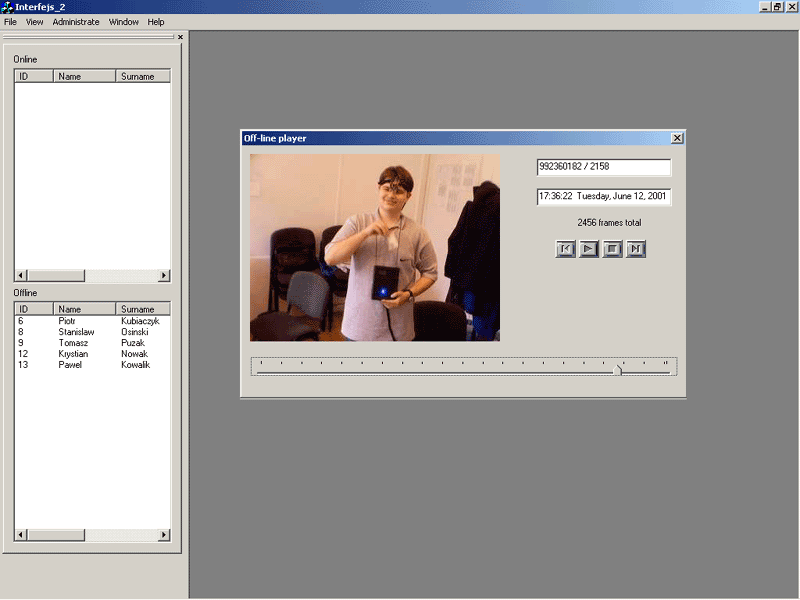The height and width of the screenshot is (600, 800).
Task: Click surname Puzak in Offline list
Action: [x=133, y=343]
